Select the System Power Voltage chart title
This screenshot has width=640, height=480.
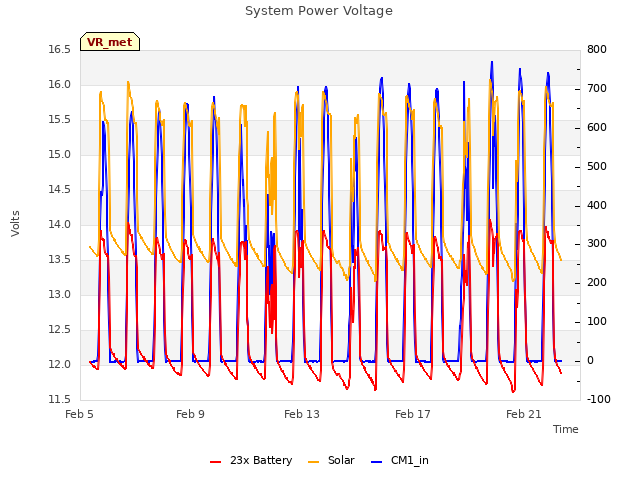click(319, 11)
